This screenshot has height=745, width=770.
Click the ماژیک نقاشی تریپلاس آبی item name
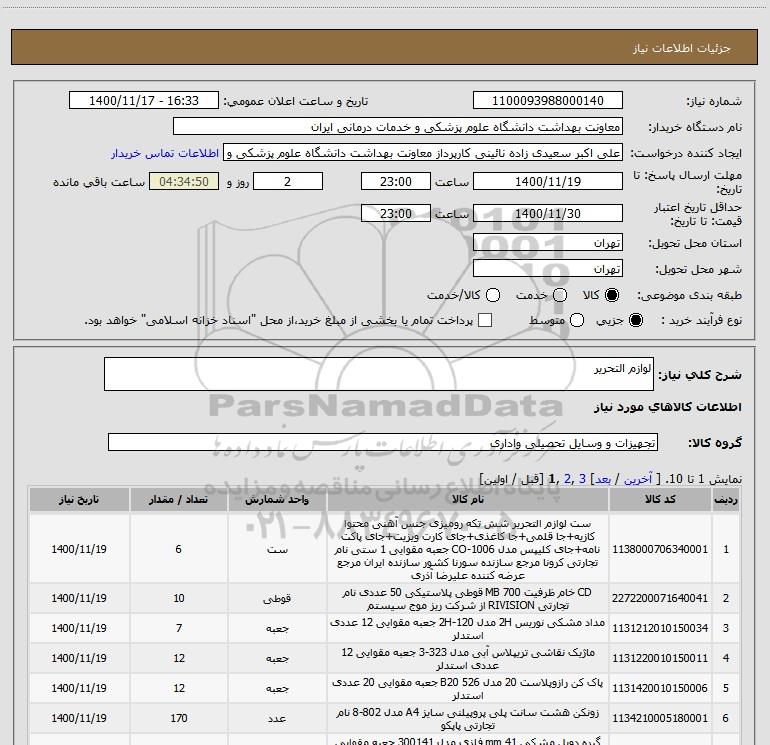click(x=468, y=659)
